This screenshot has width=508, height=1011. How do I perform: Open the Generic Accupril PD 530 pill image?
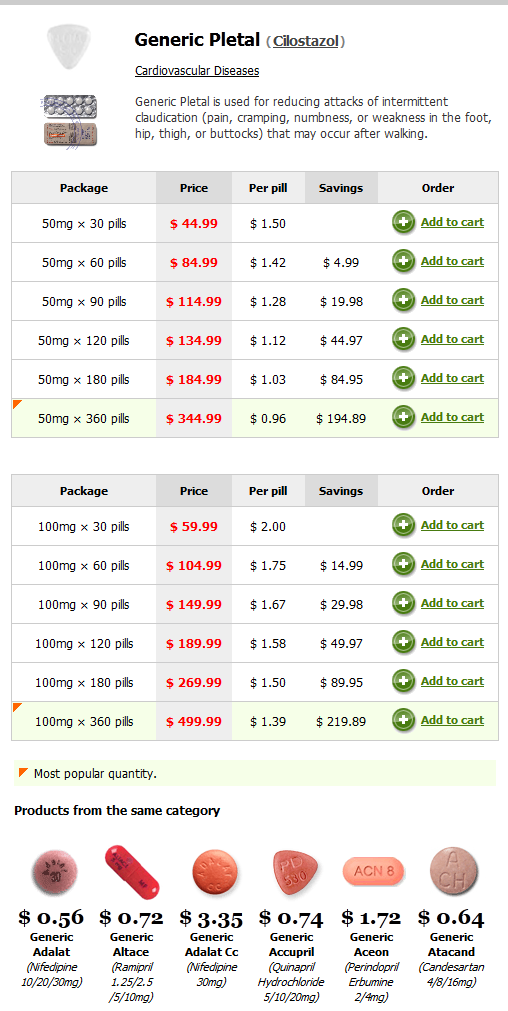point(295,872)
